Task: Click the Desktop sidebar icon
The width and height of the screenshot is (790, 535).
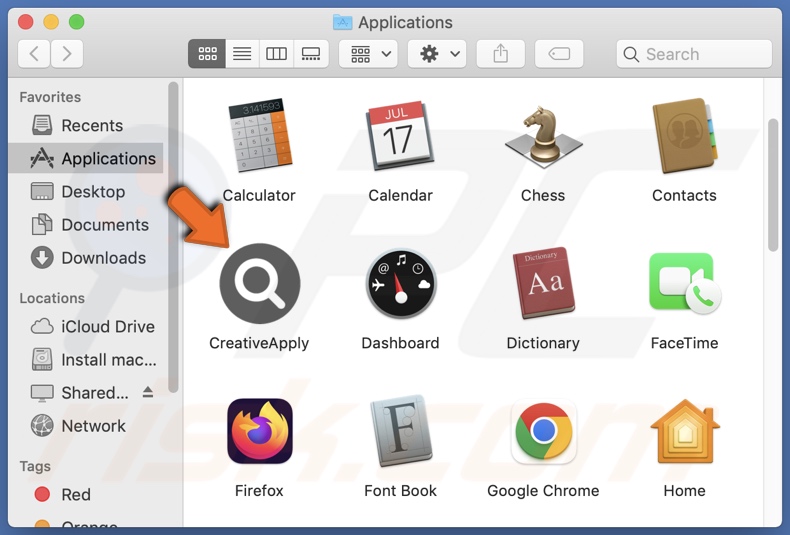Action: click(x=42, y=191)
